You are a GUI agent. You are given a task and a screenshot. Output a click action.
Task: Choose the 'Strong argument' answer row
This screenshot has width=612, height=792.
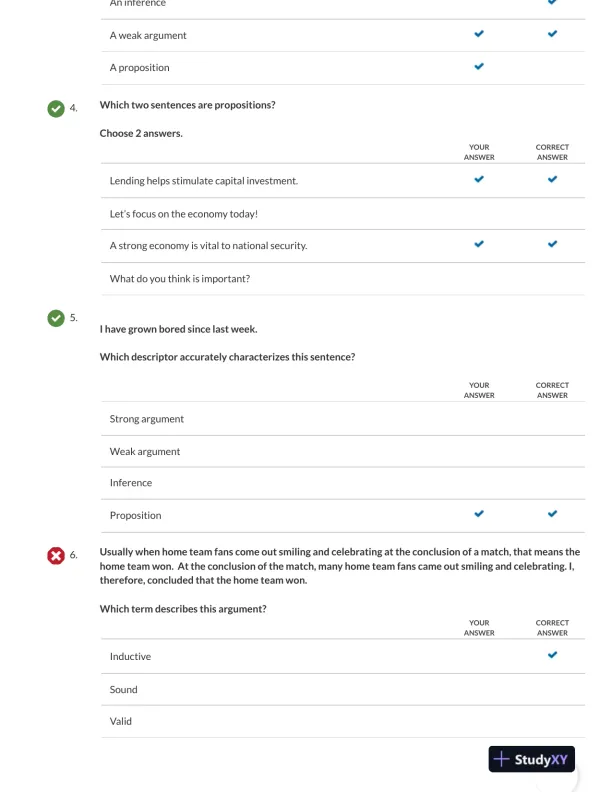(x=147, y=419)
